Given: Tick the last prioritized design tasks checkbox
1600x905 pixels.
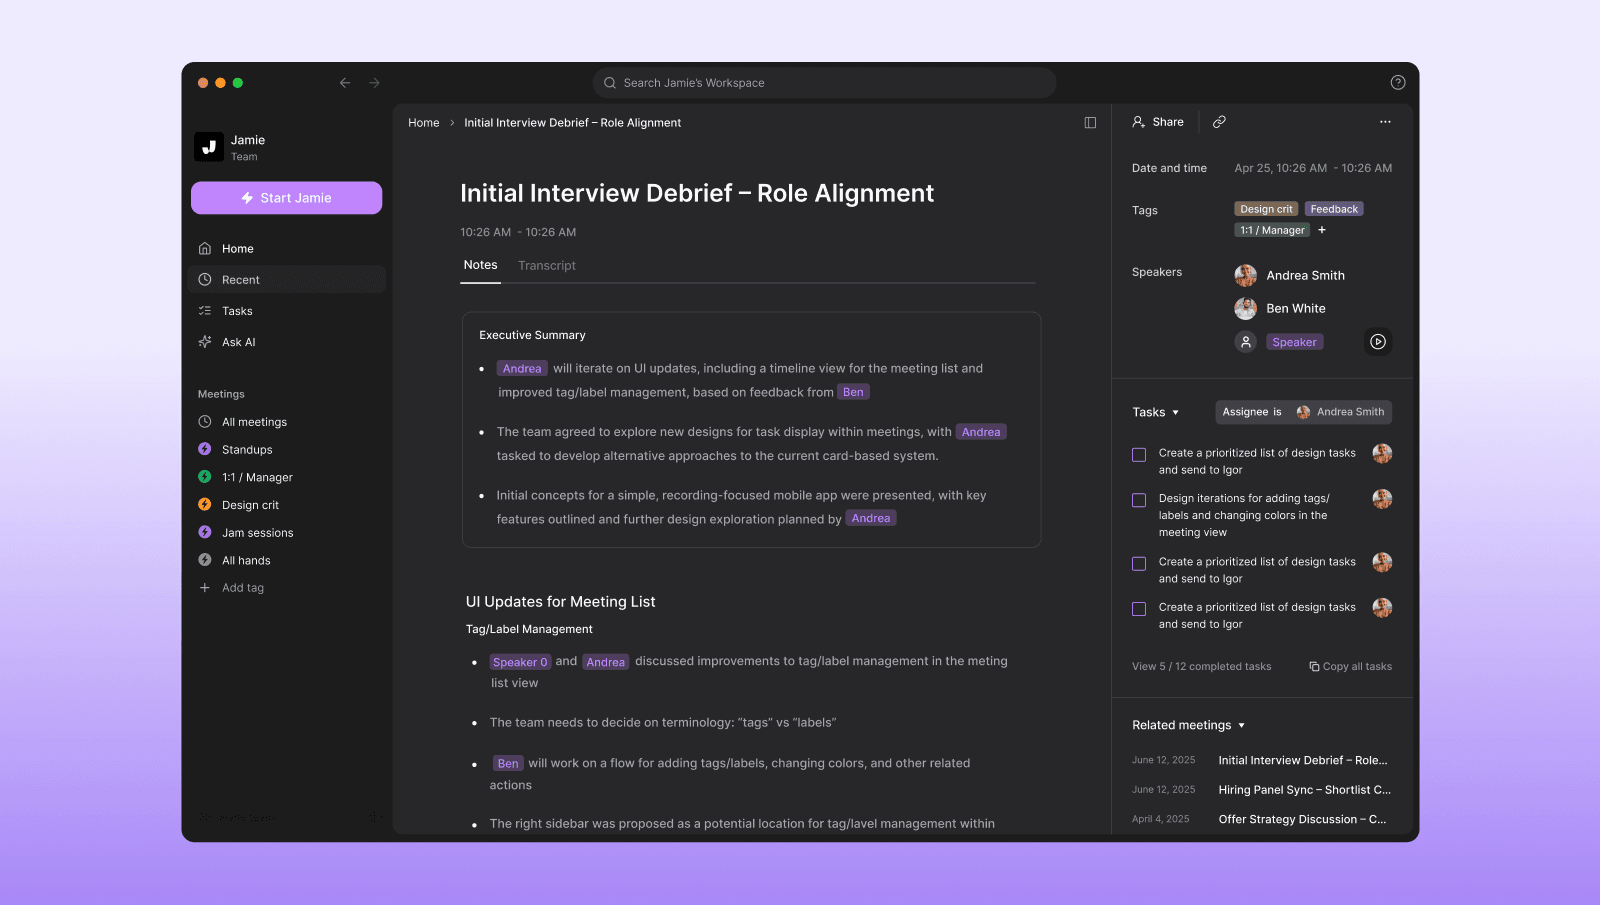Looking at the screenshot, I should [x=1139, y=609].
